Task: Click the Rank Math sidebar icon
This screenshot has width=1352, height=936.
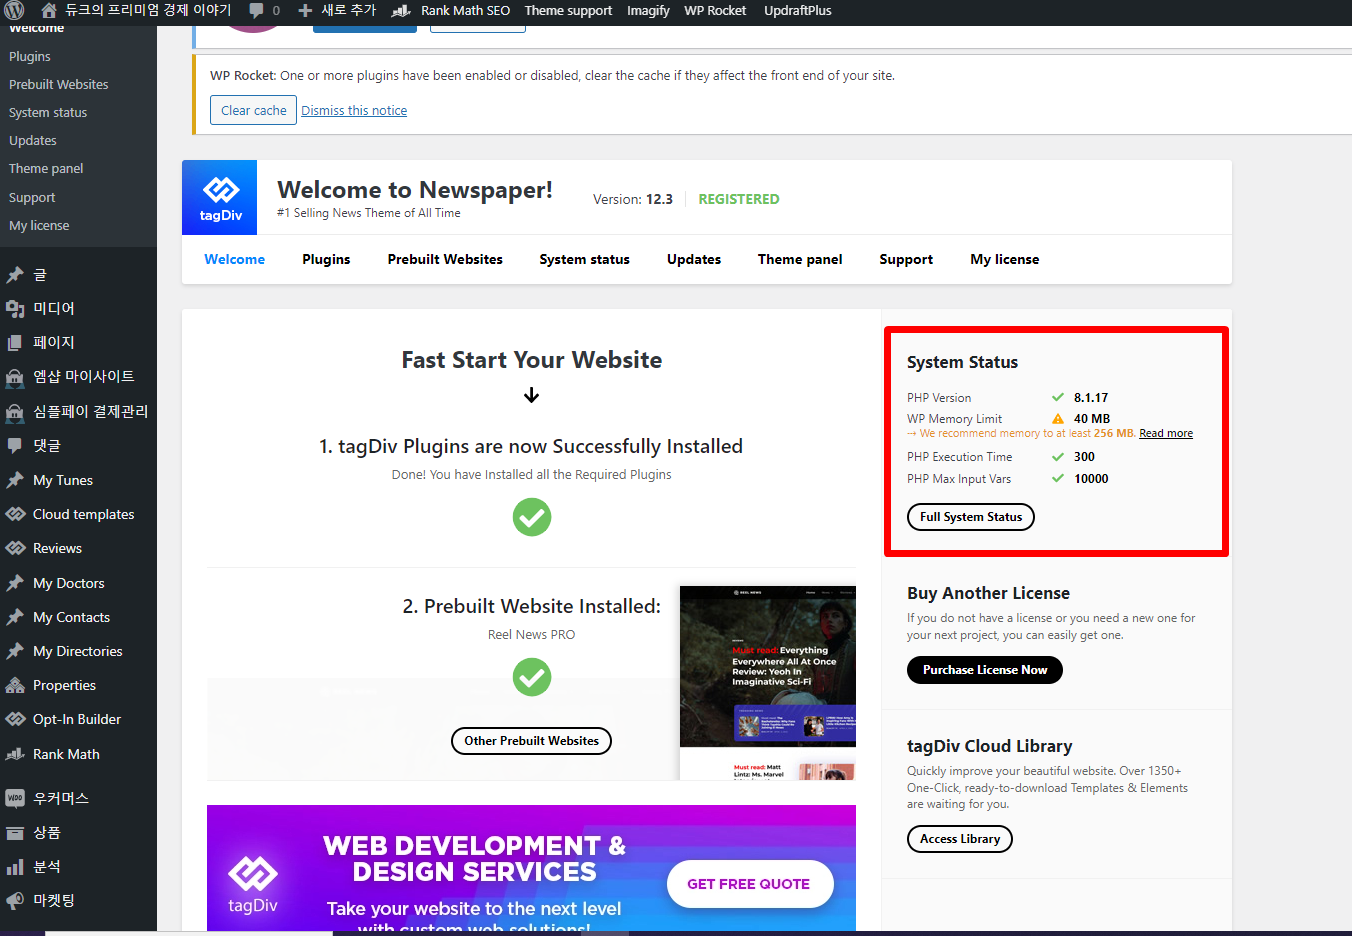Action: pos(15,754)
